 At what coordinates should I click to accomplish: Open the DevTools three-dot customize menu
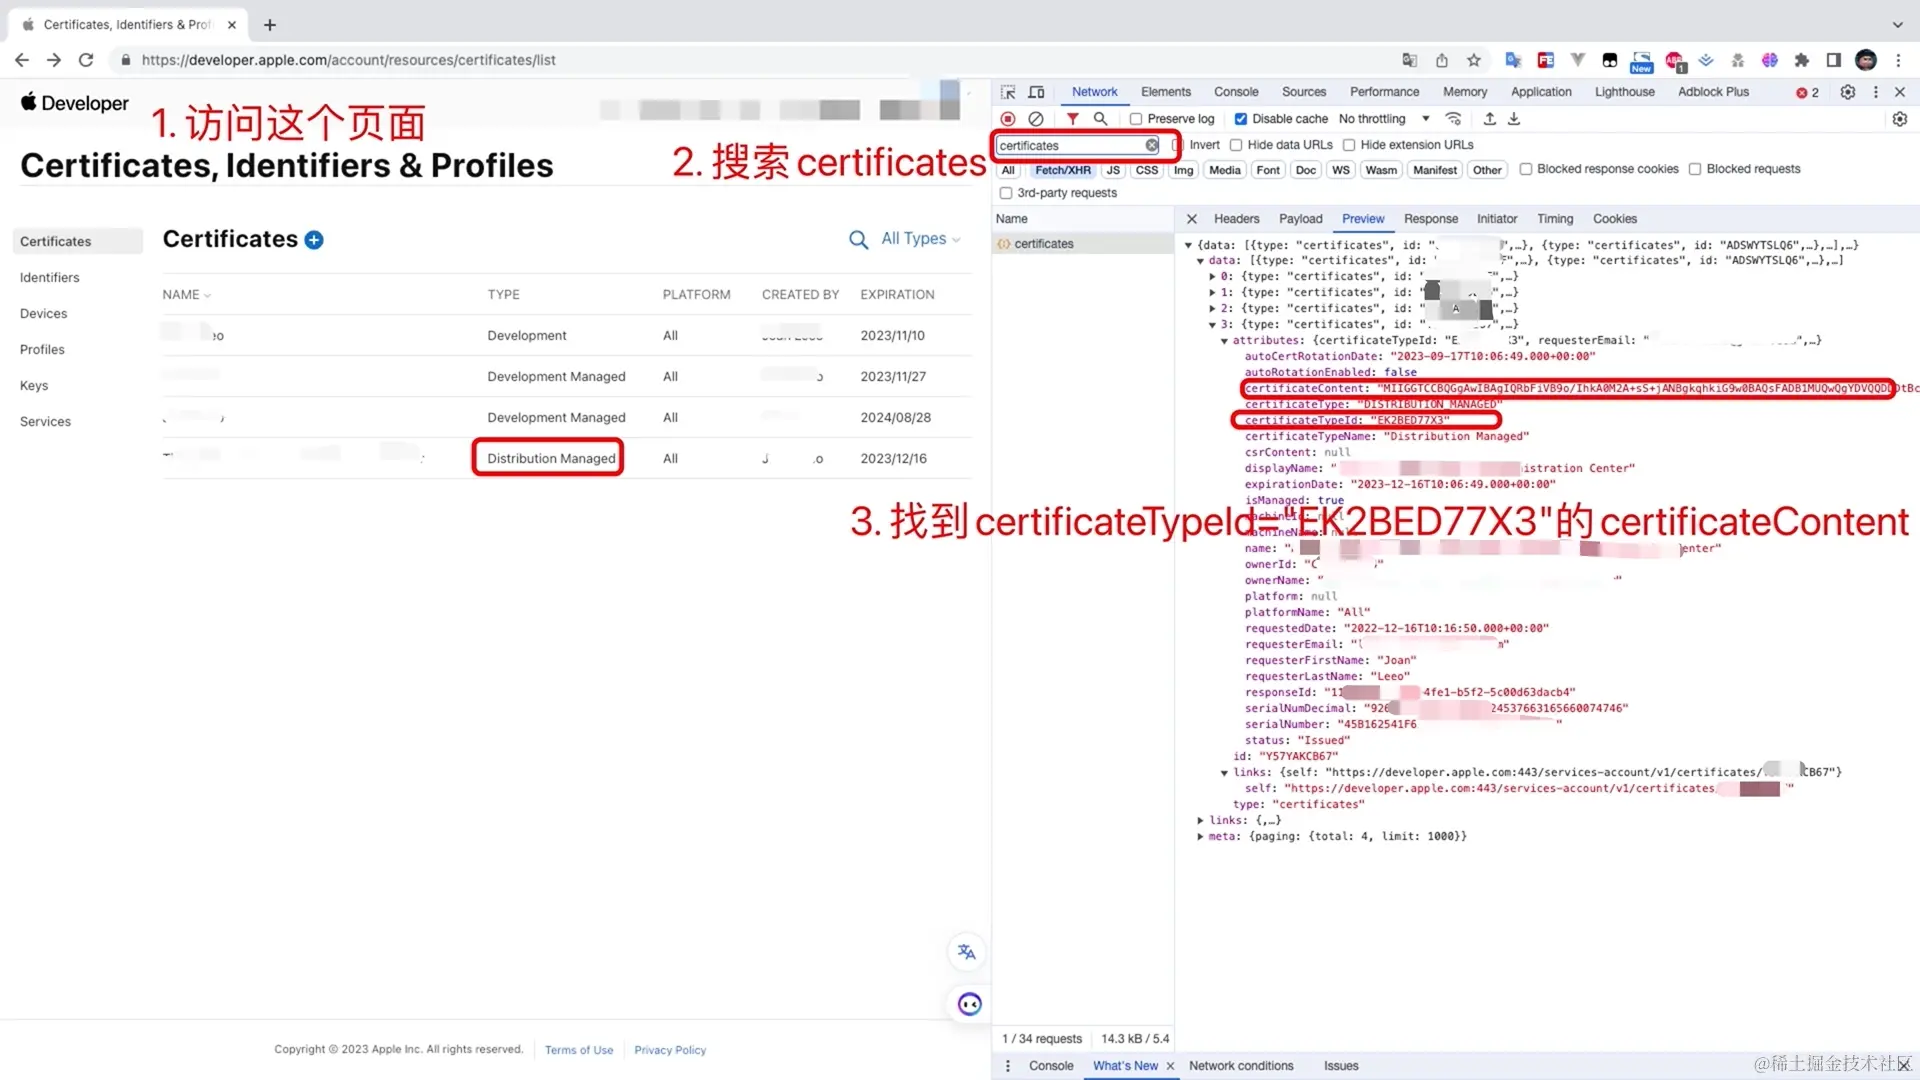1876,92
